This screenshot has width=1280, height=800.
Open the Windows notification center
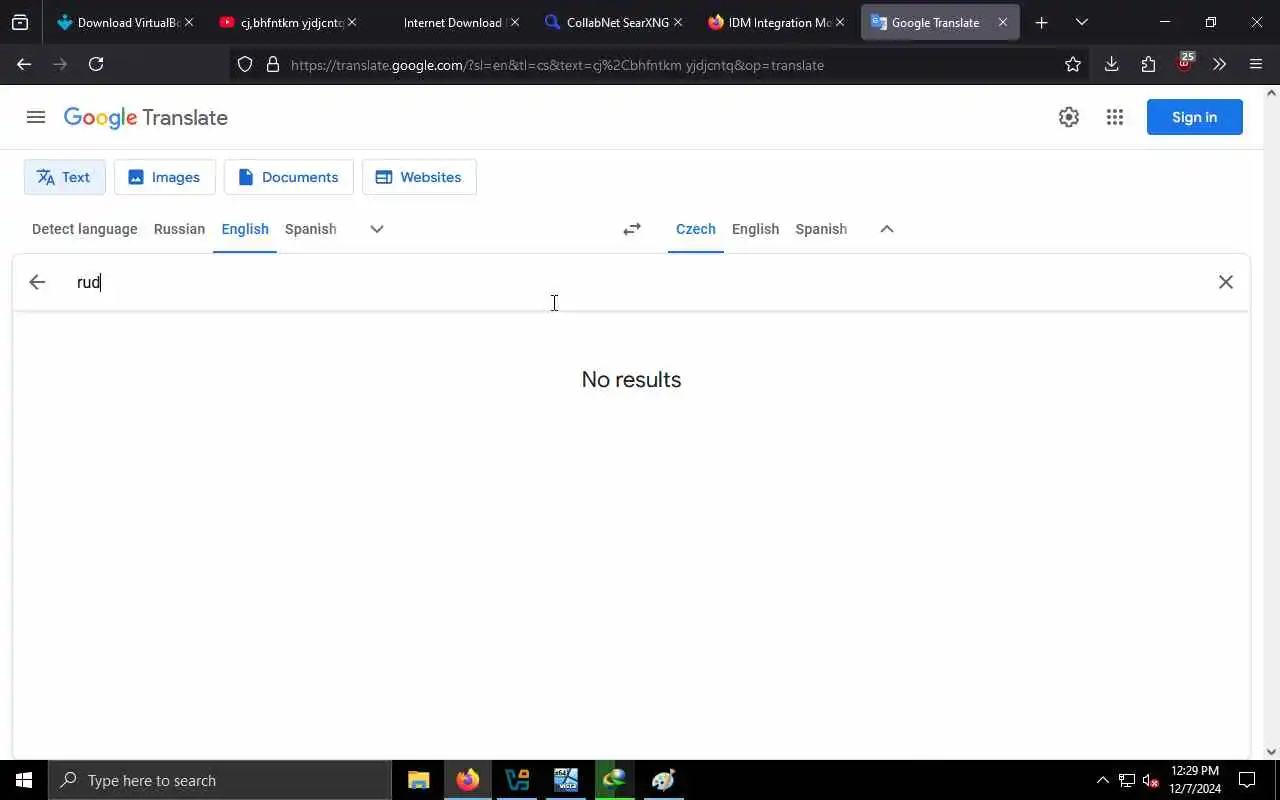pos(1247,780)
